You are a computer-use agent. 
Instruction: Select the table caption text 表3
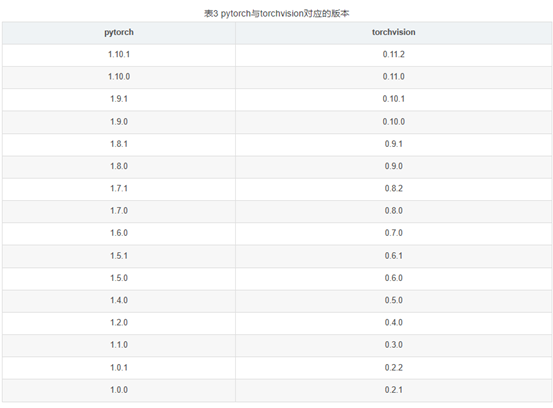click(x=211, y=13)
